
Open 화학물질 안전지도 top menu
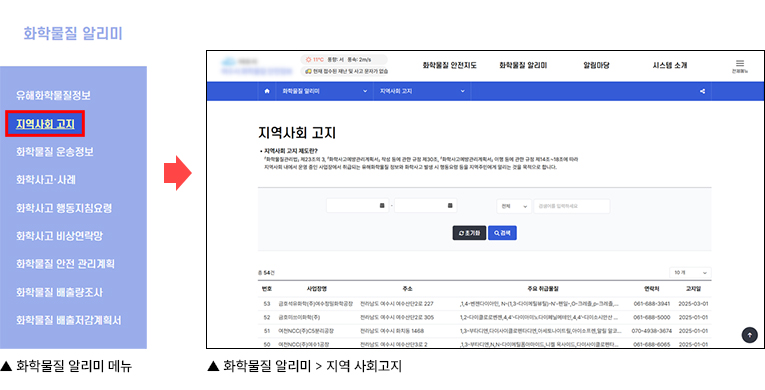(x=449, y=65)
